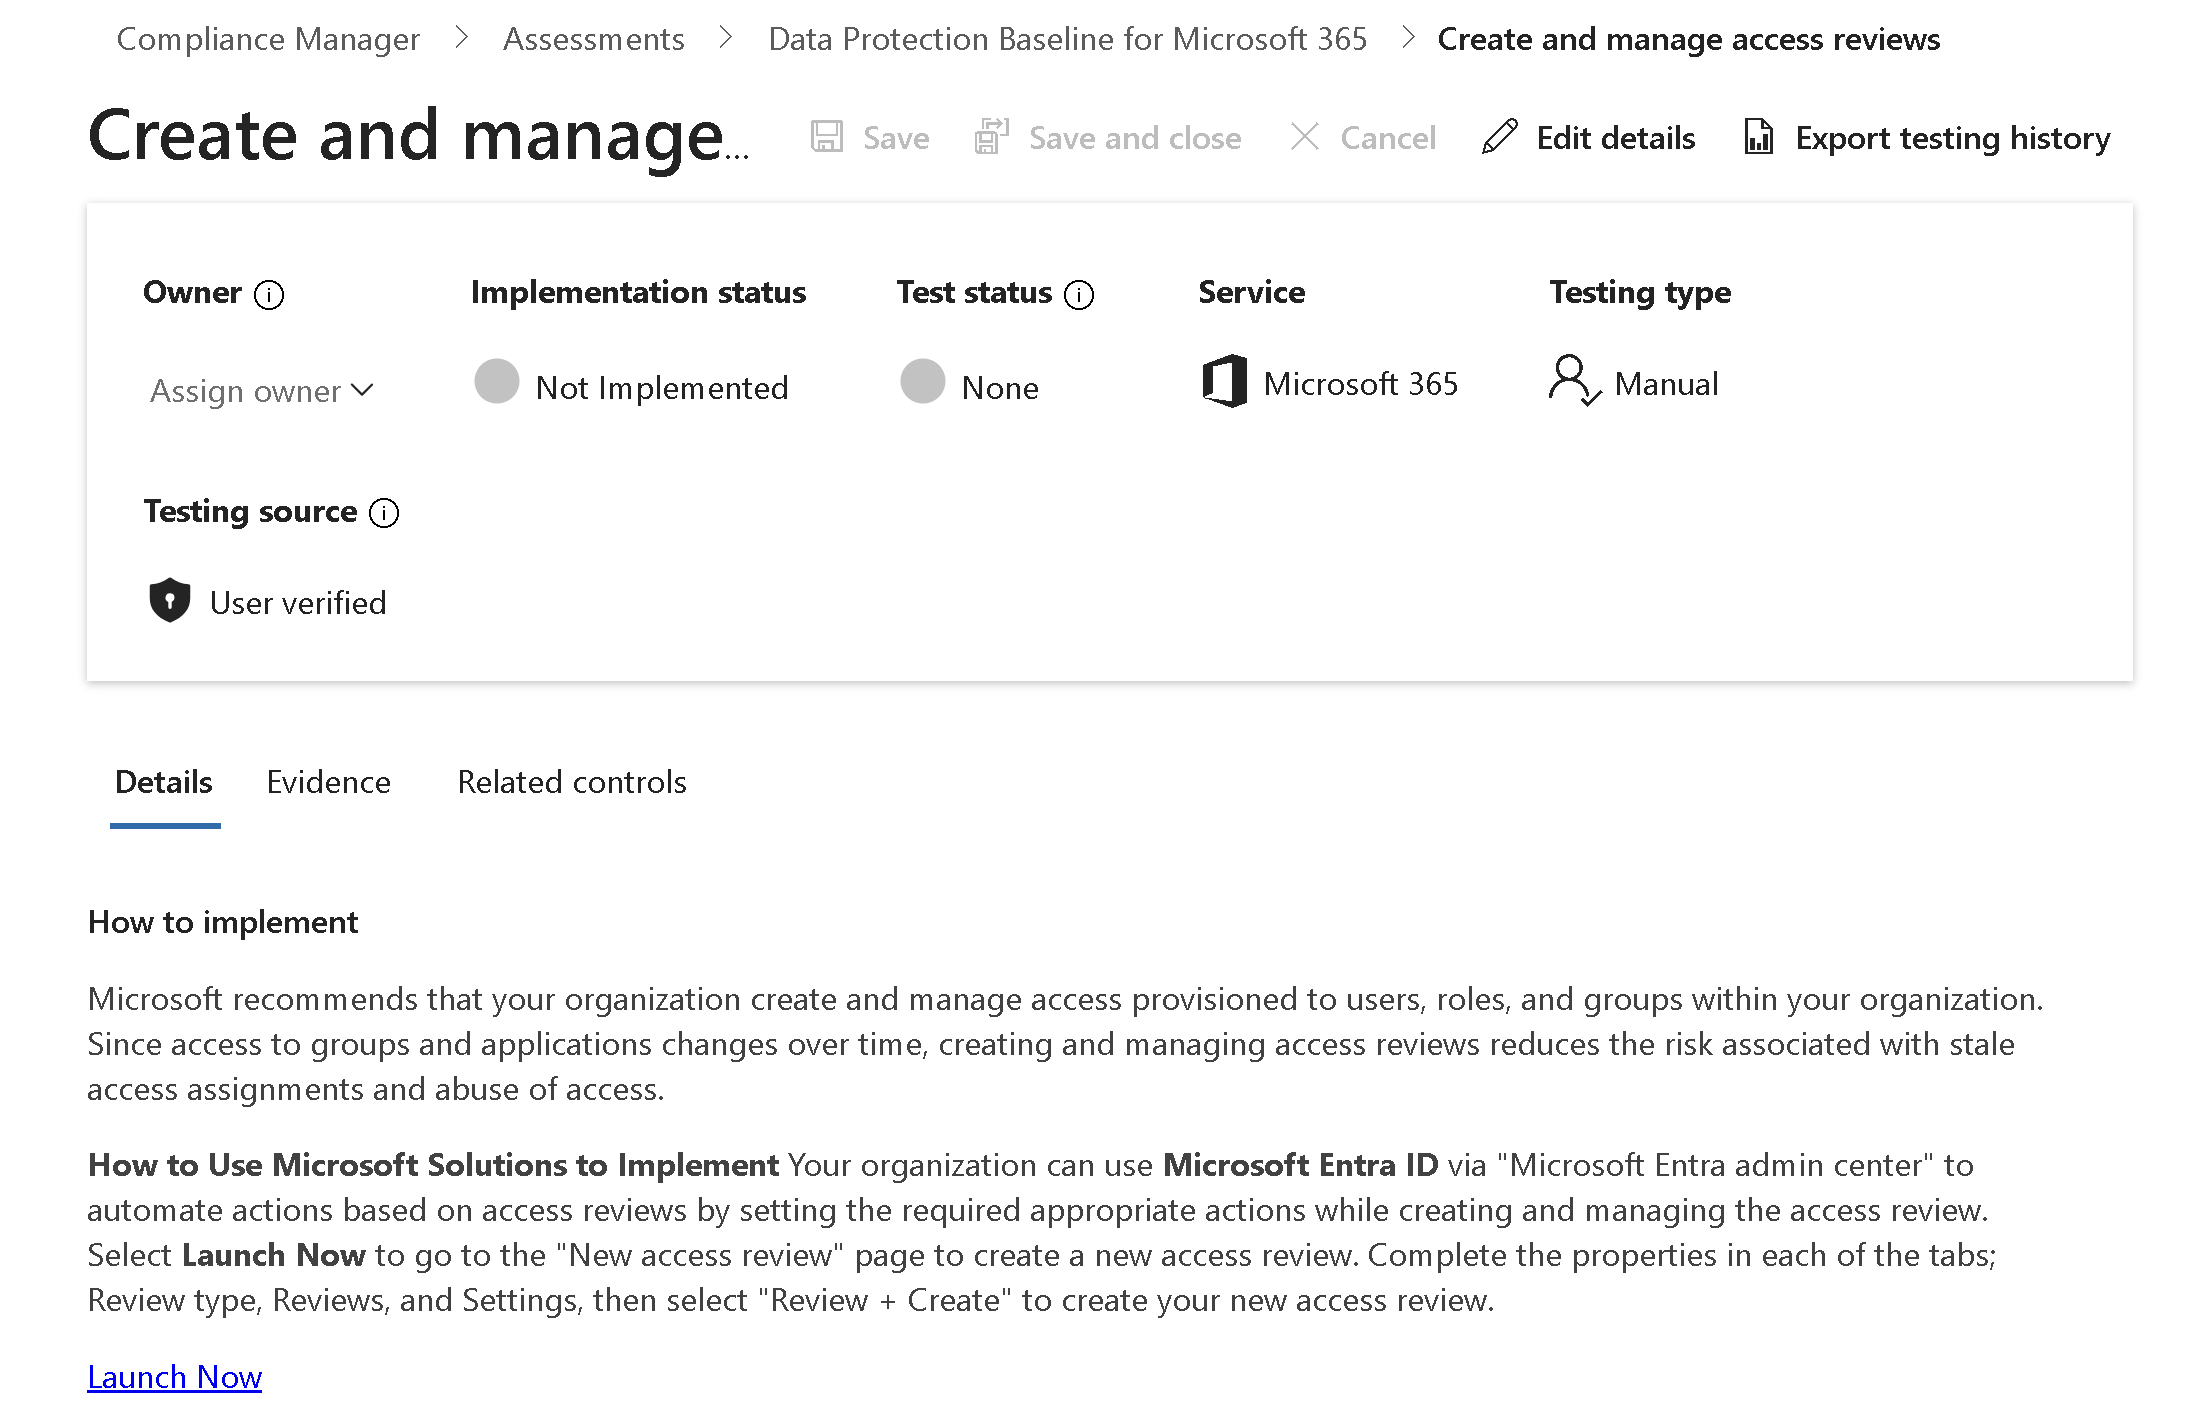Screen dimensions: 2192x1408
Task: Switch to the Evidence tab
Action: point(328,782)
